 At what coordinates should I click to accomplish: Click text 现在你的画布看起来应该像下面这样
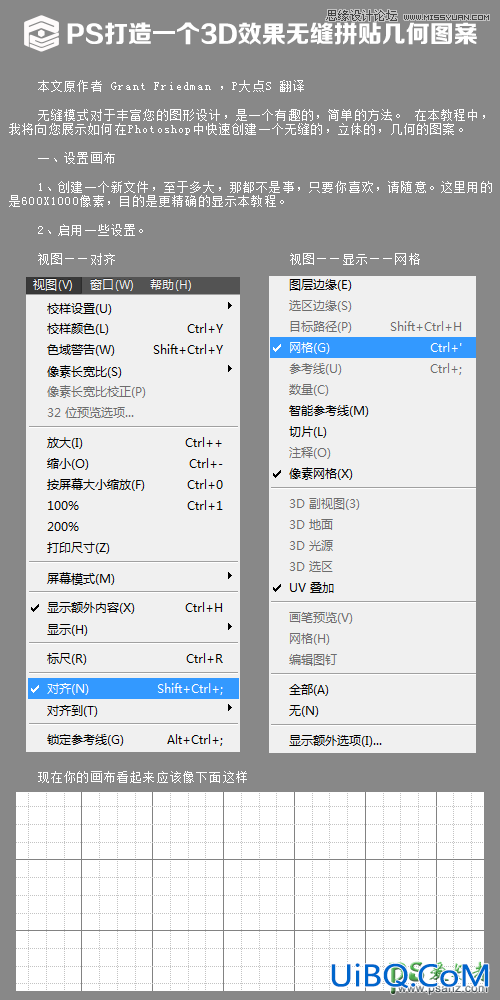pos(142,777)
